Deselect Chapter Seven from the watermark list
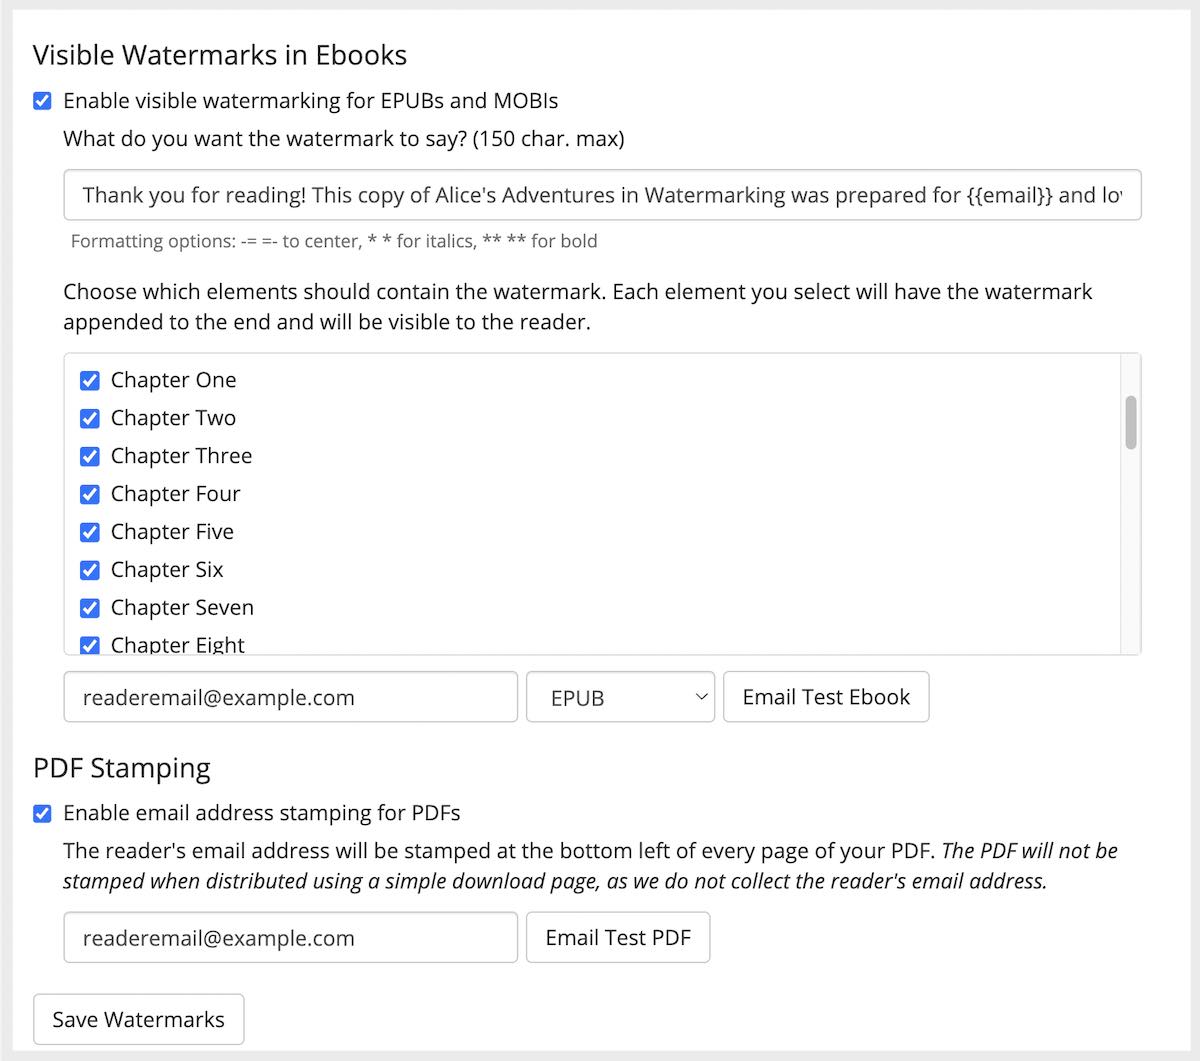Viewport: 1200px width, 1061px height. click(90, 608)
